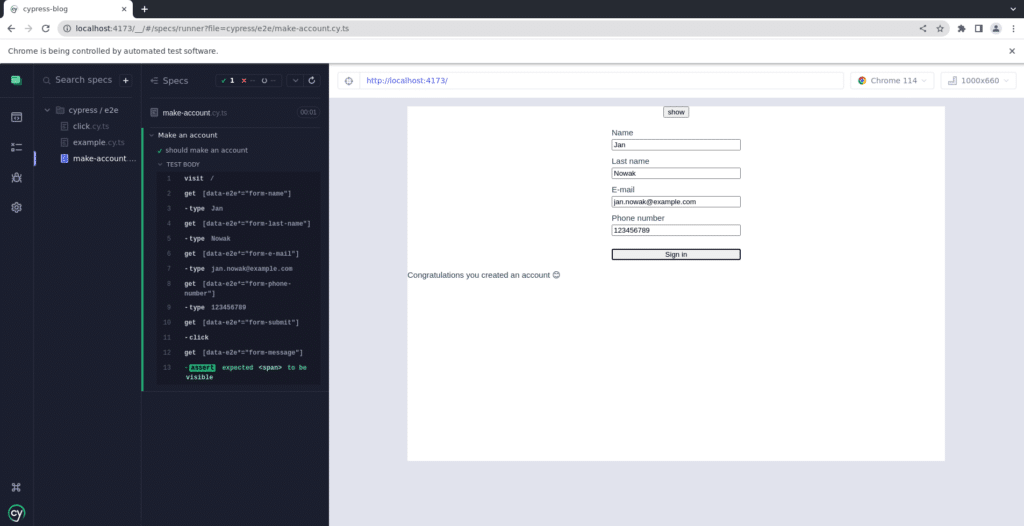Image resolution: width=1024 pixels, height=526 pixels.
Task: Click the selector playground crosshair icon
Action: click(x=349, y=81)
